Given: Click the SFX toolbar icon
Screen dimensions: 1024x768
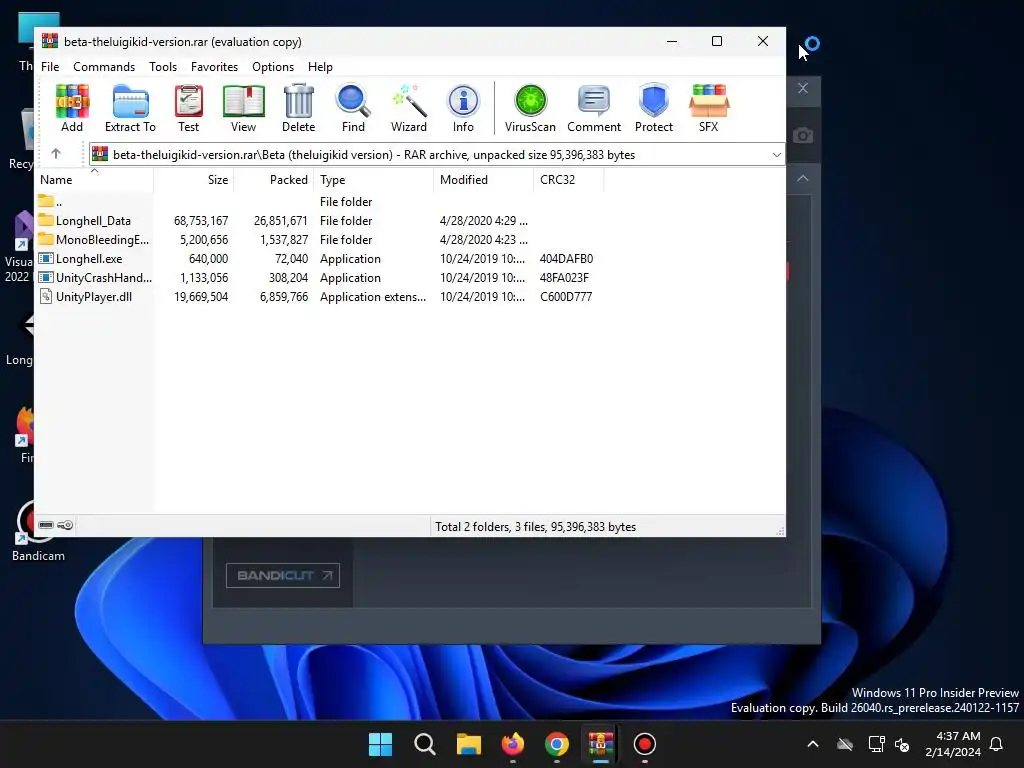Looking at the screenshot, I should (x=709, y=108).
